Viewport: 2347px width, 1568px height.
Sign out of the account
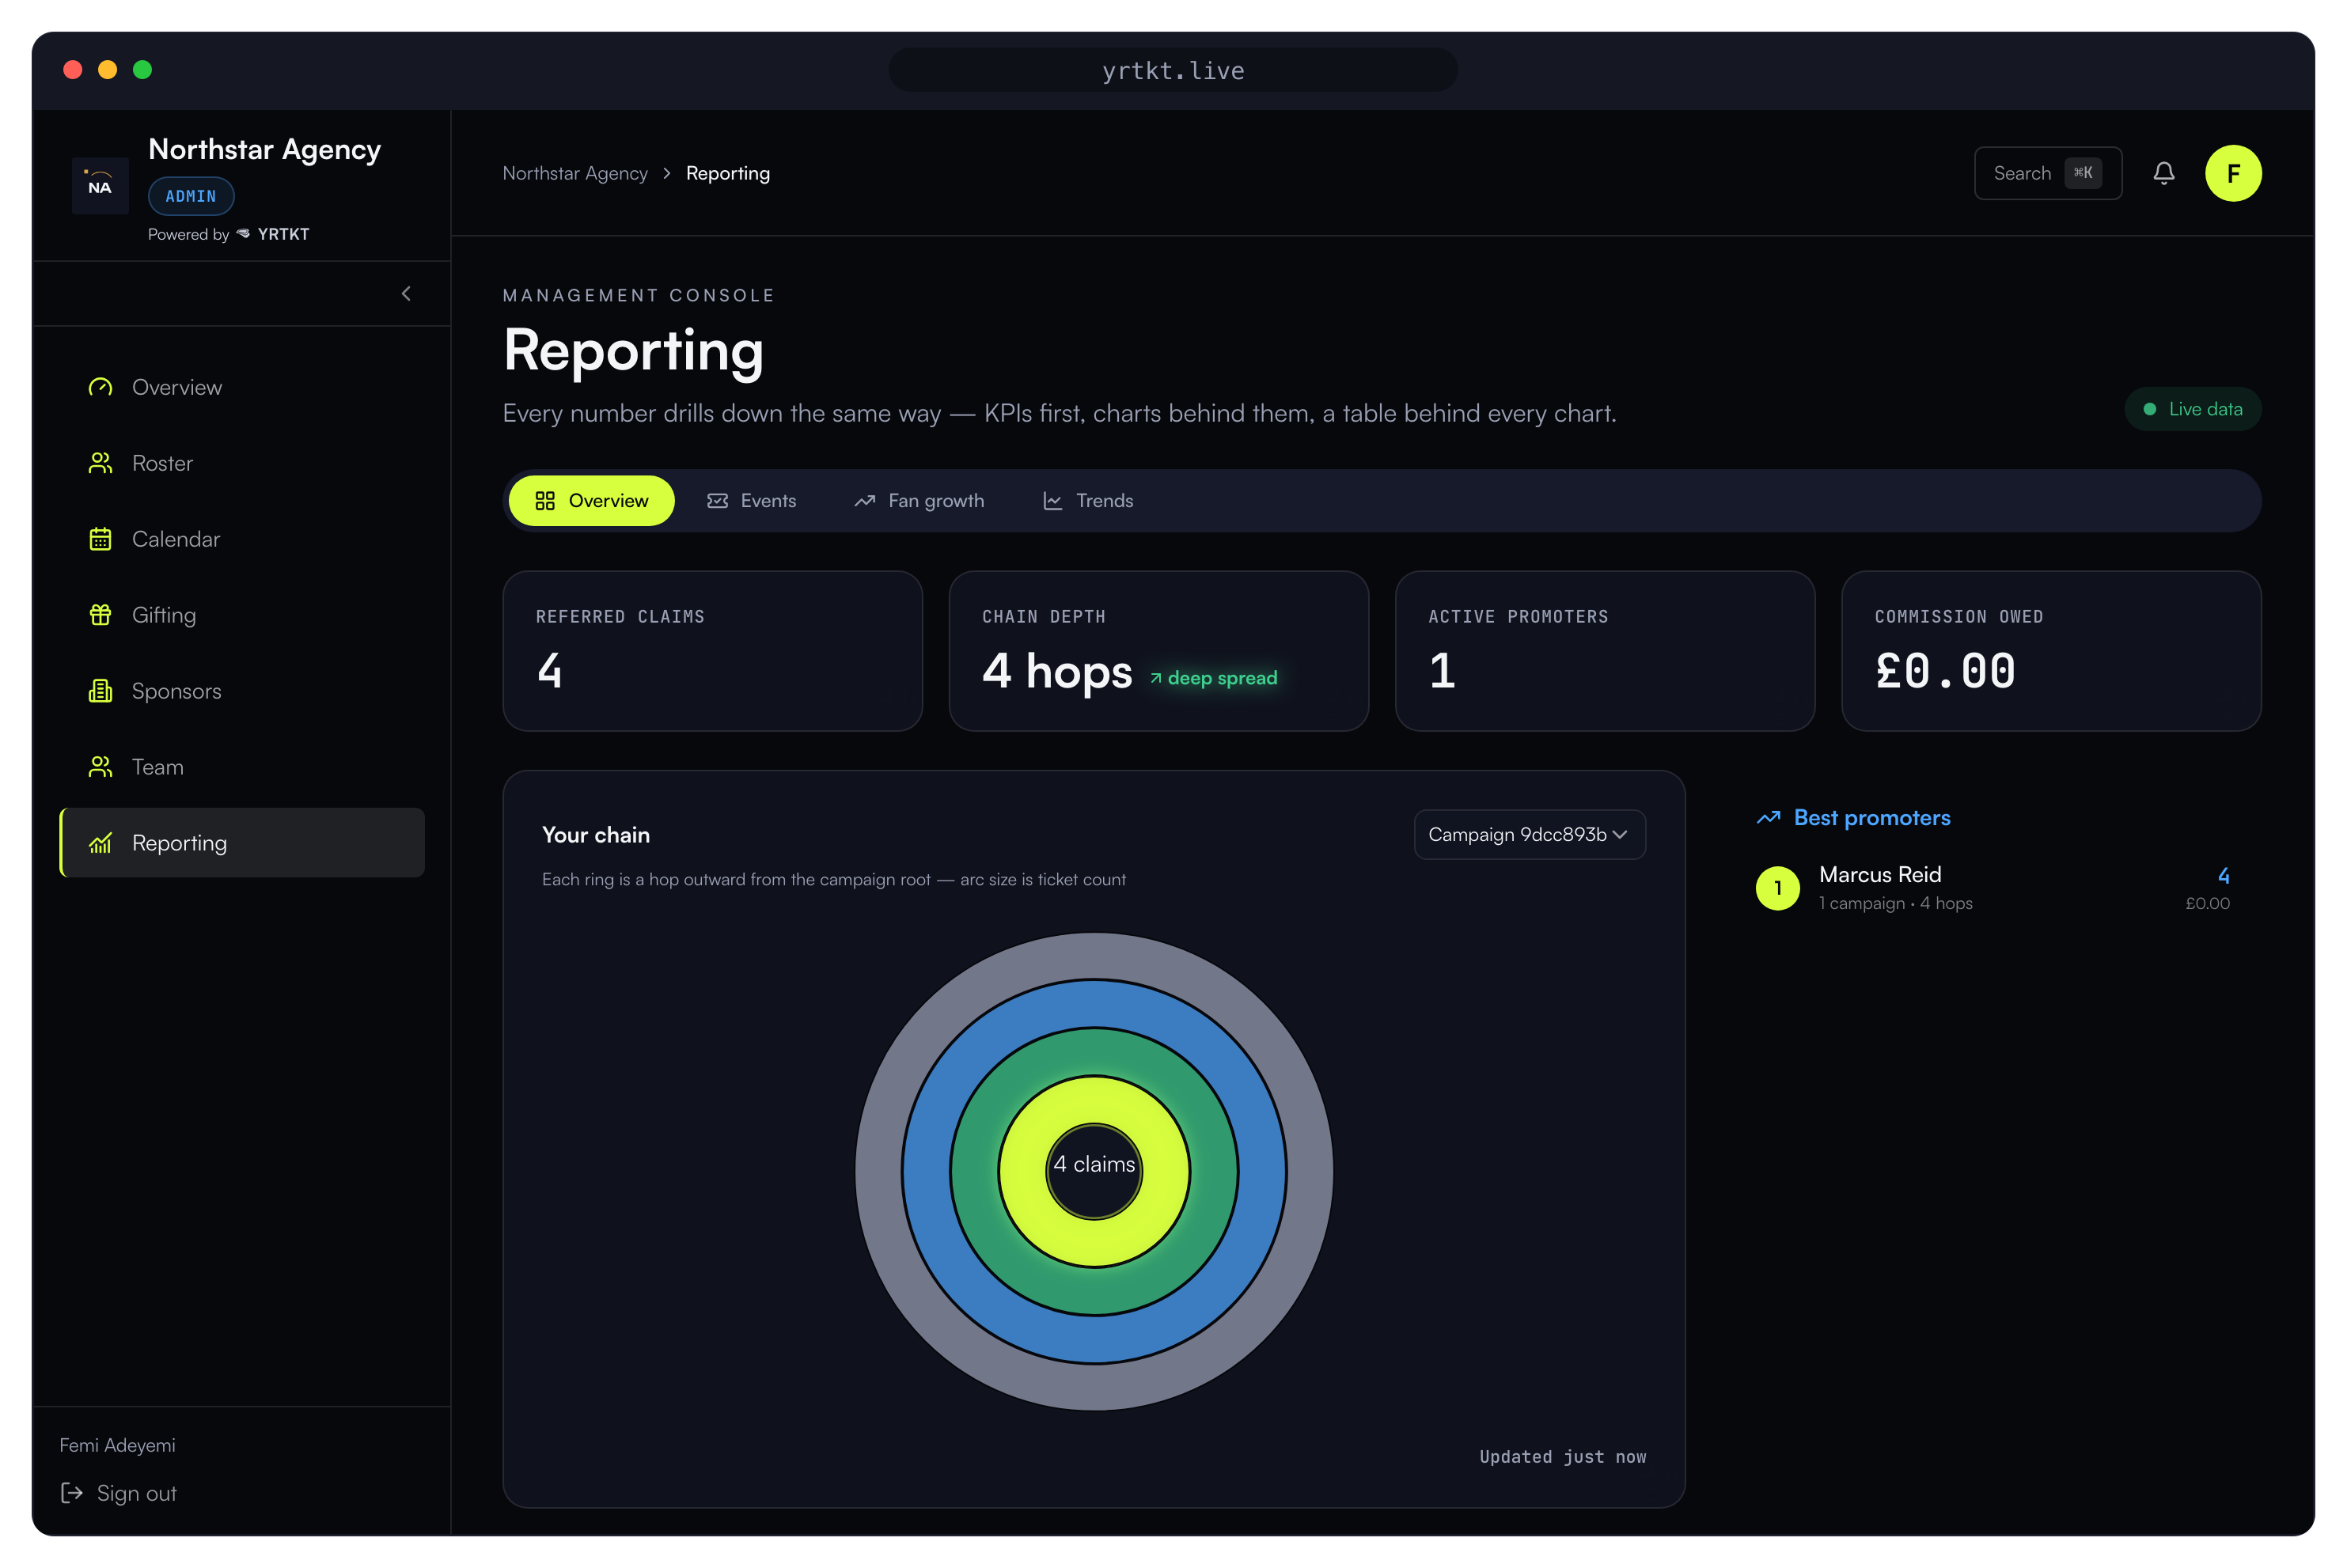pos(119,1493)
